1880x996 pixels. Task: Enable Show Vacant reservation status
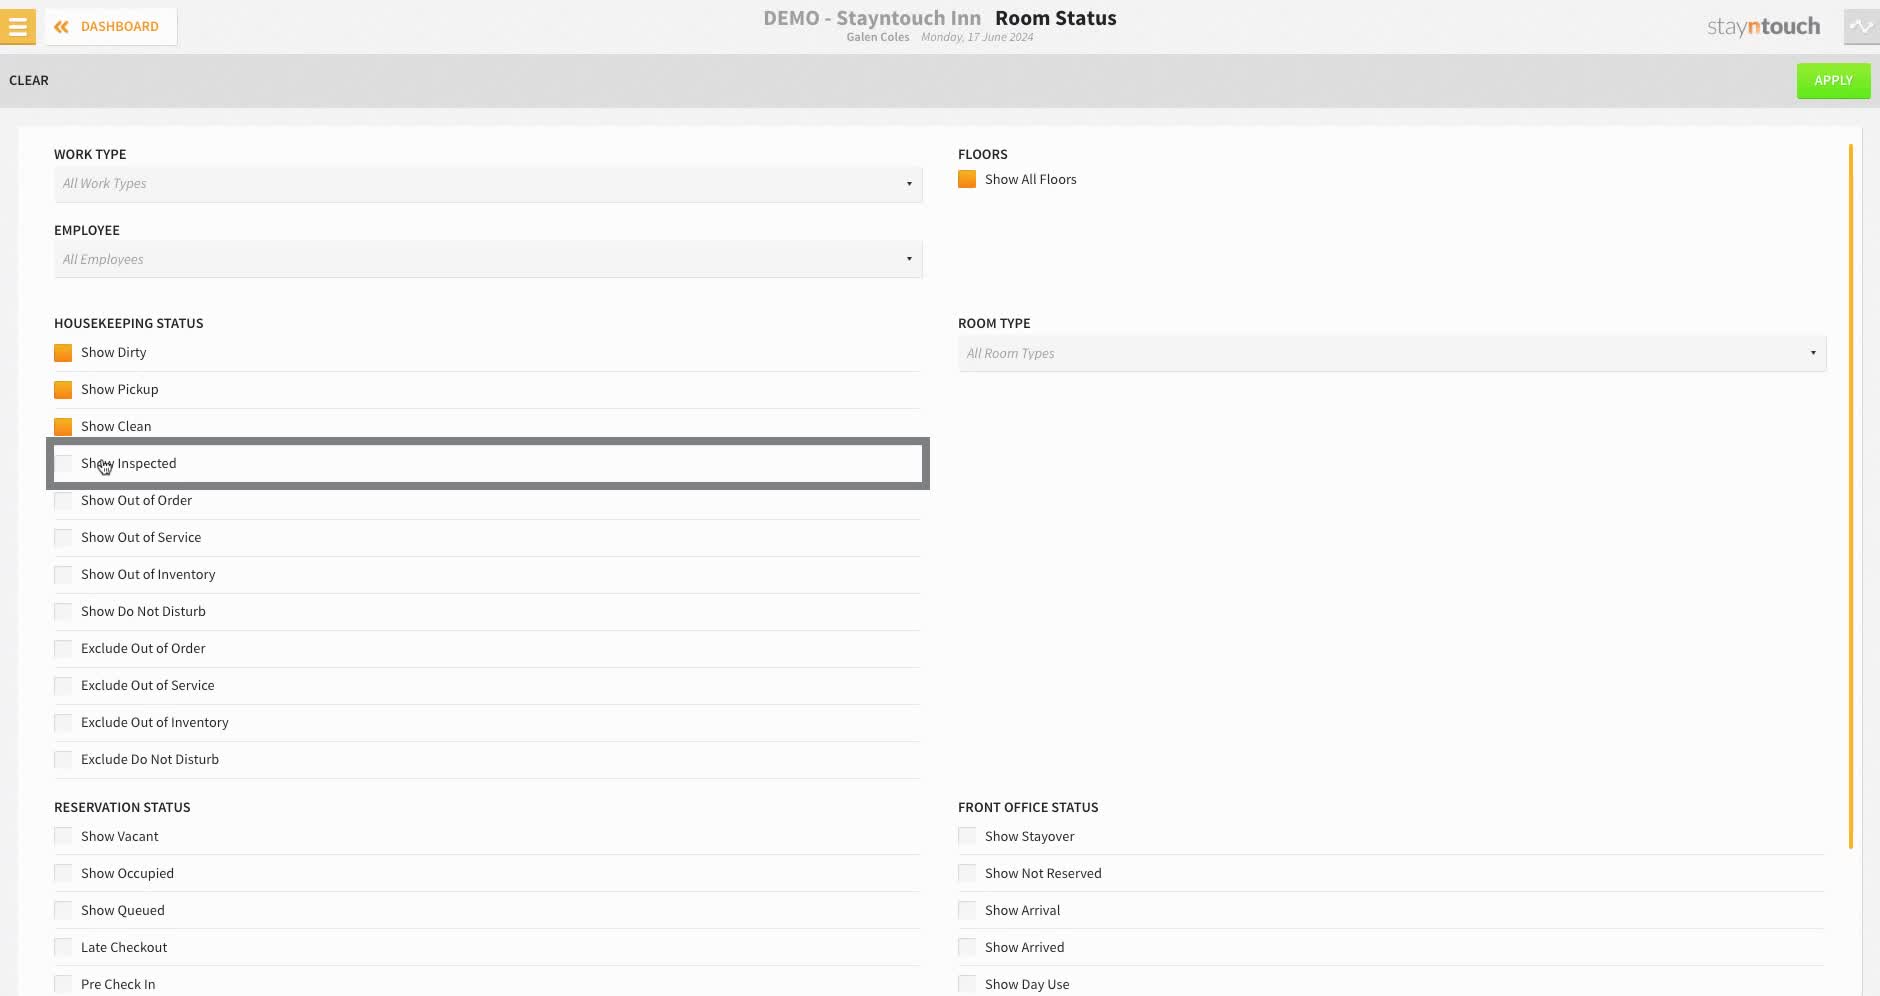click(63, 836)
